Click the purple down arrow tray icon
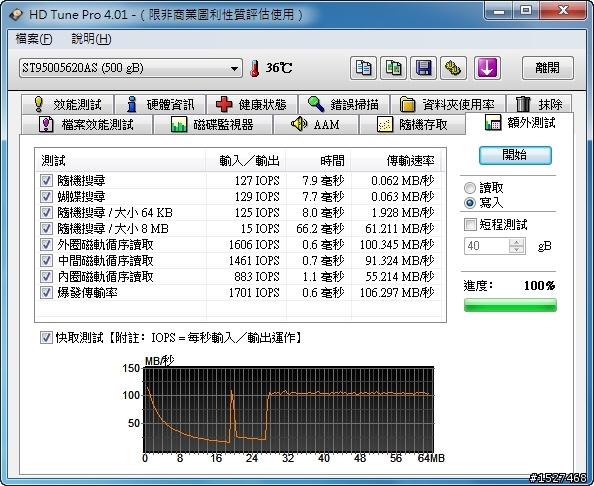The image size is (594, 486). (487, 68)
